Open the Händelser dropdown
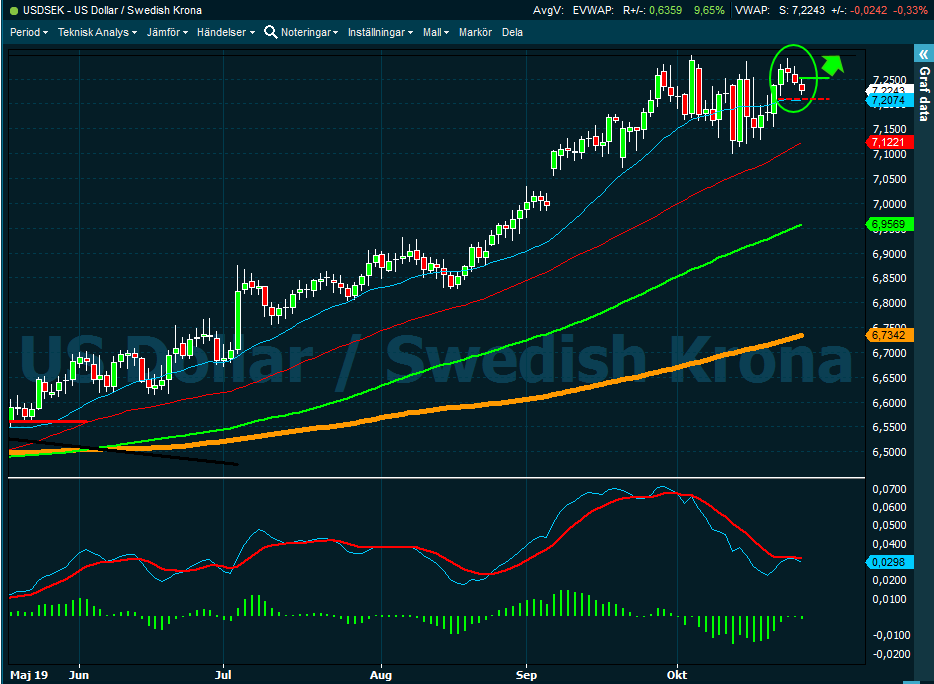This screenshot has width=934, height=684. point(225,32)
